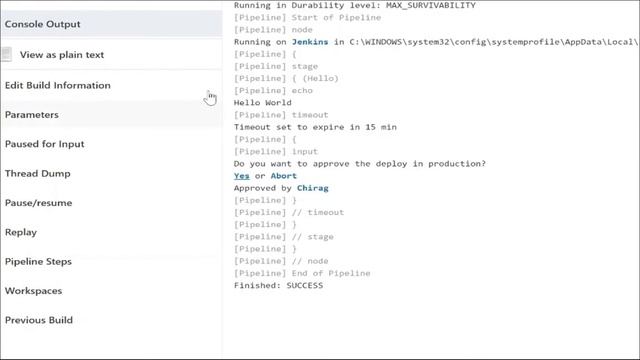Image resolution: width=640 pixels, height=360 pixels.
Task: Open Pipeline Steps
Action: pyautogui.click(x=38, y=262)
